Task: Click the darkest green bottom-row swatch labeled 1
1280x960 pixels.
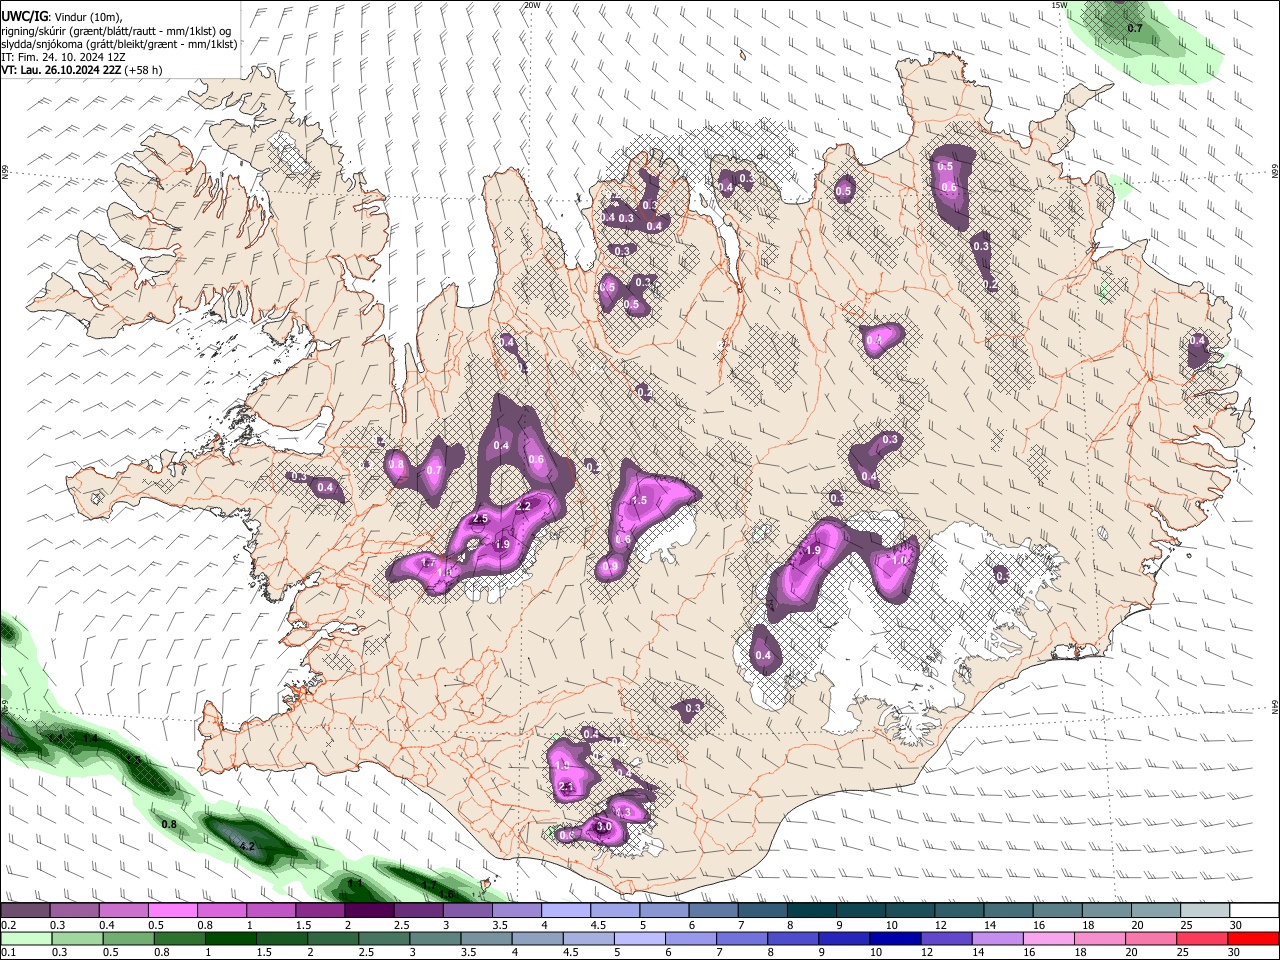Action: tap(230, 939)
